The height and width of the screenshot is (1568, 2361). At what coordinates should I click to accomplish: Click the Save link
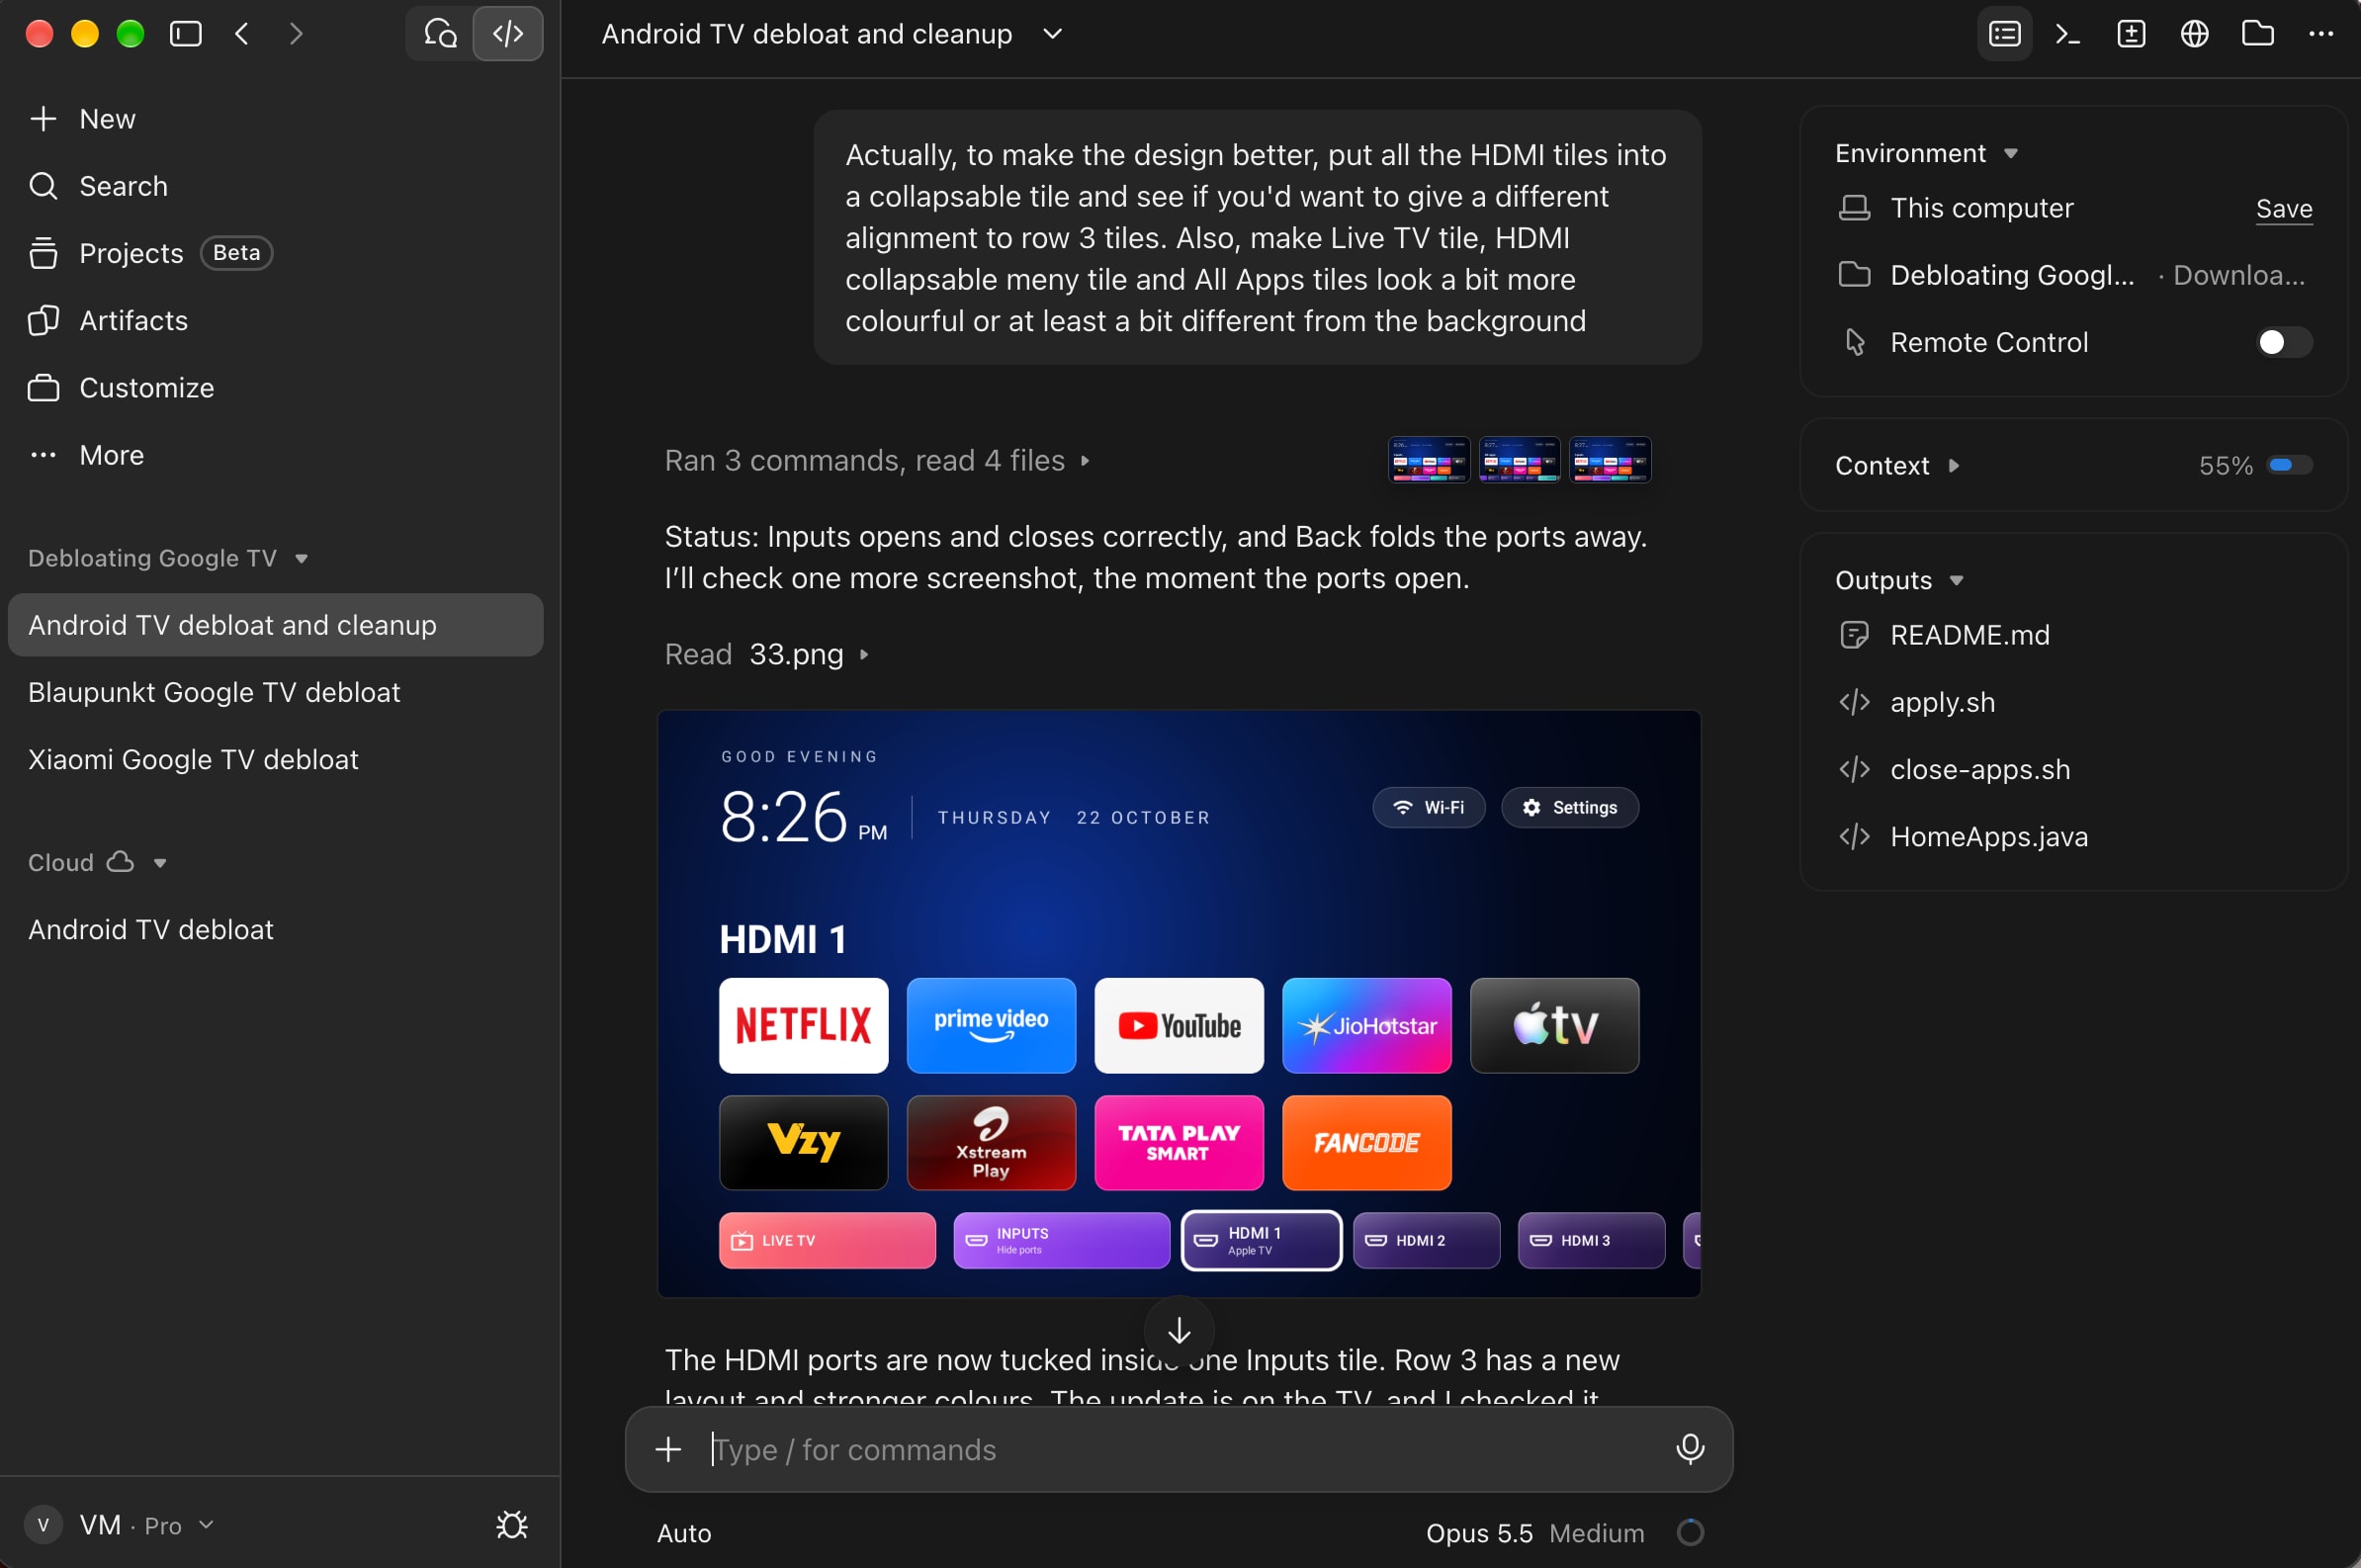(x=2284, y=208)
